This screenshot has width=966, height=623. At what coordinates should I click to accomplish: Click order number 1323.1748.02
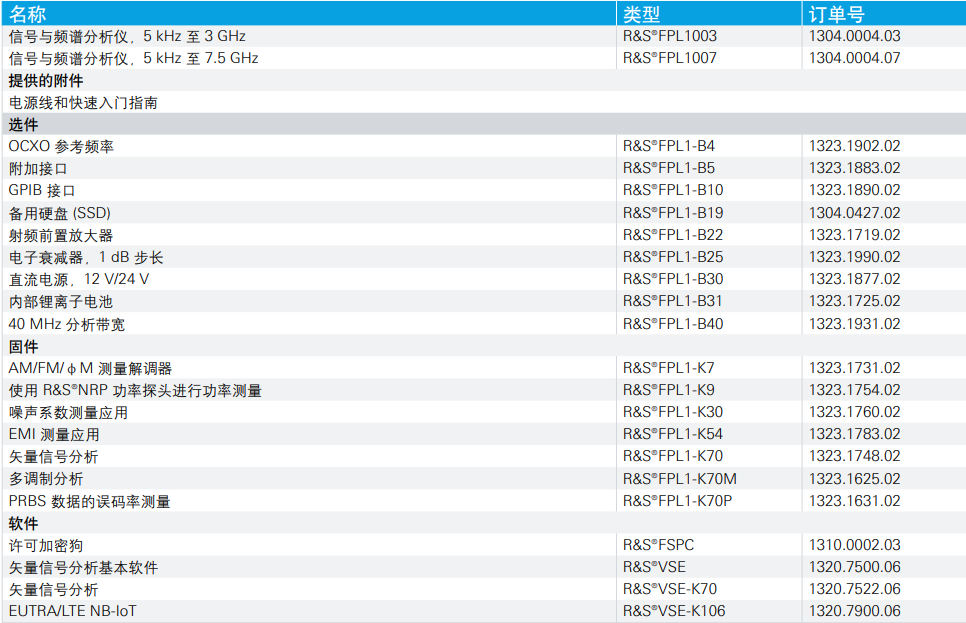point(854,457)
